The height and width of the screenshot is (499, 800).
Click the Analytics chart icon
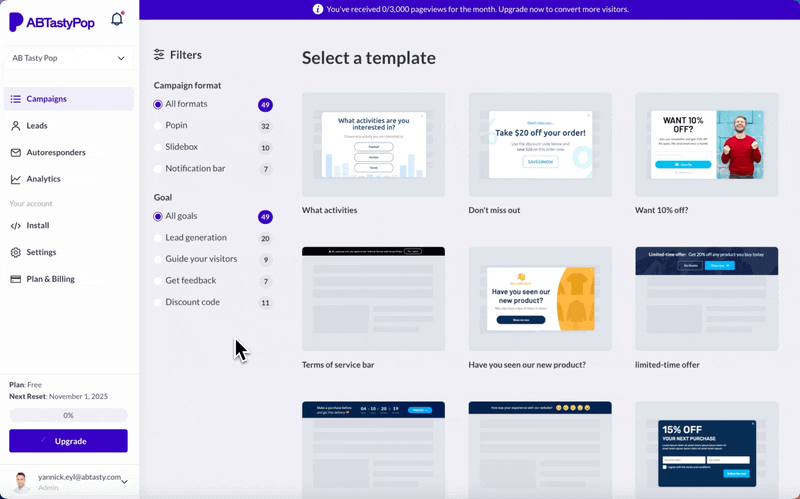point(16,179)
